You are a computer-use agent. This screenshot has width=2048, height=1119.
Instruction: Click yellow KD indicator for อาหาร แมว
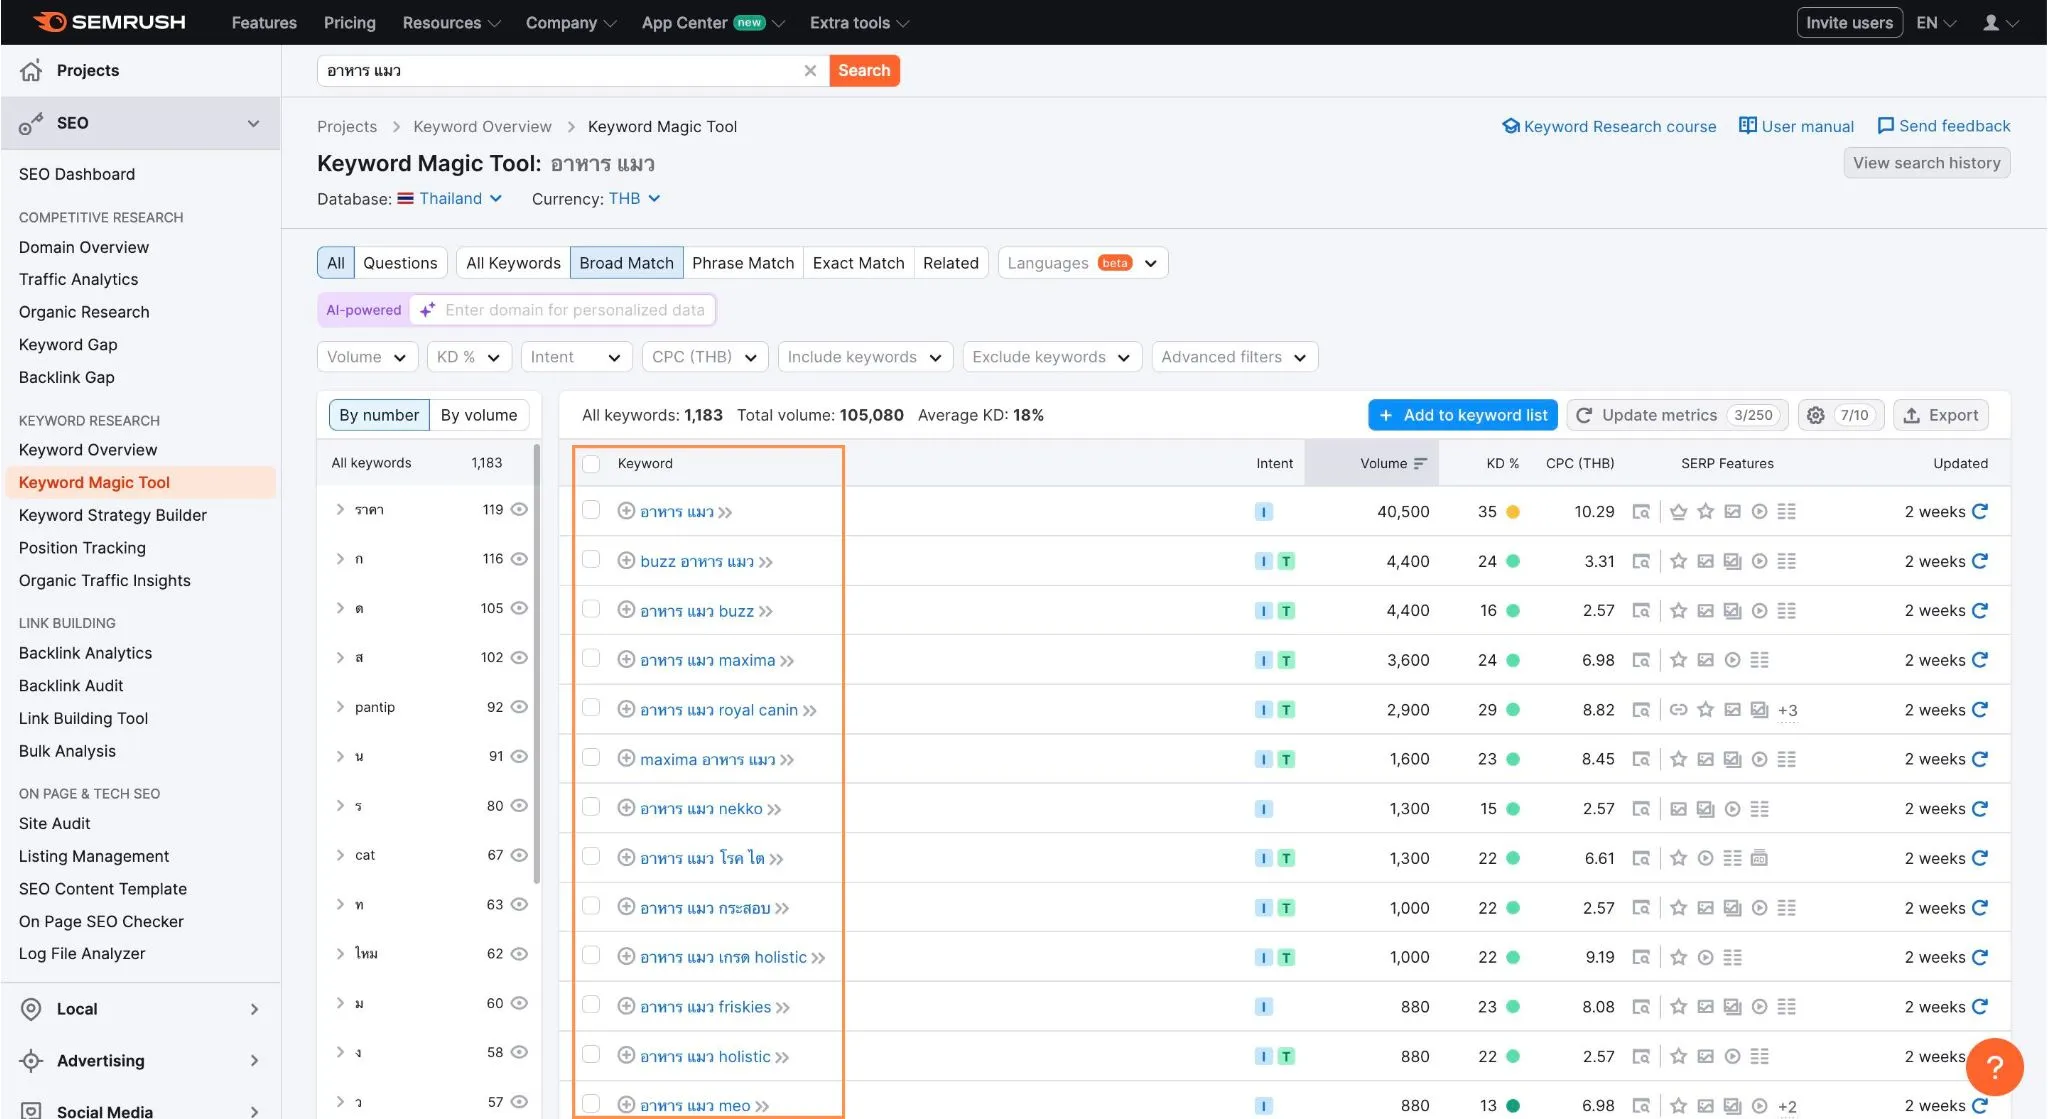(1513, 512)
